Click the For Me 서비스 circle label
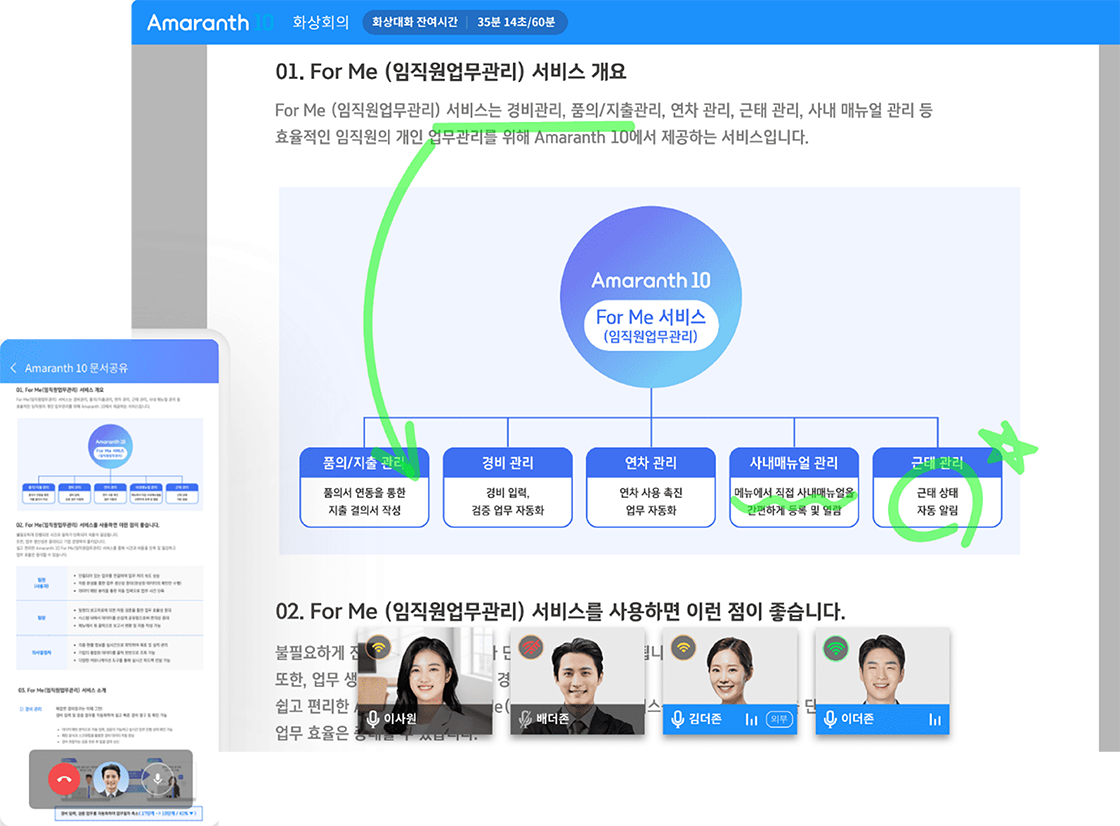 coord(651,326)
